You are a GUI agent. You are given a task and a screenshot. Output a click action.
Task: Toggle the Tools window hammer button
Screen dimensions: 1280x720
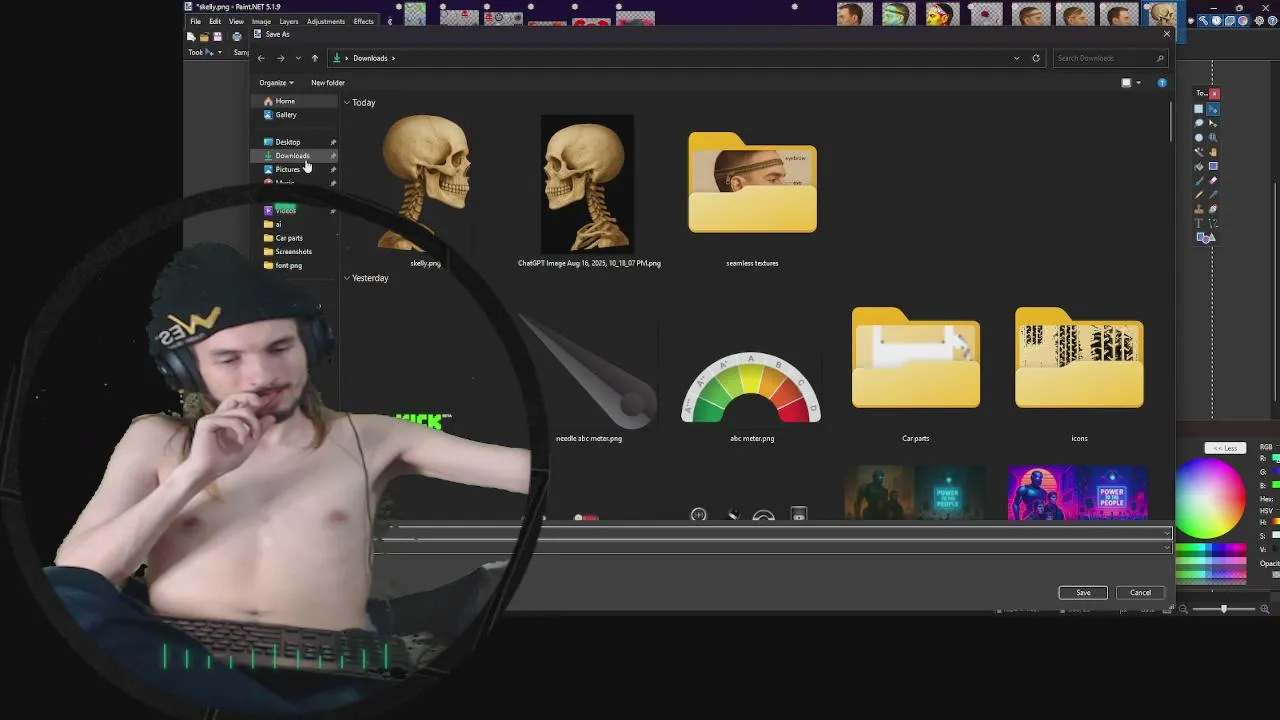pos(1203,20)
